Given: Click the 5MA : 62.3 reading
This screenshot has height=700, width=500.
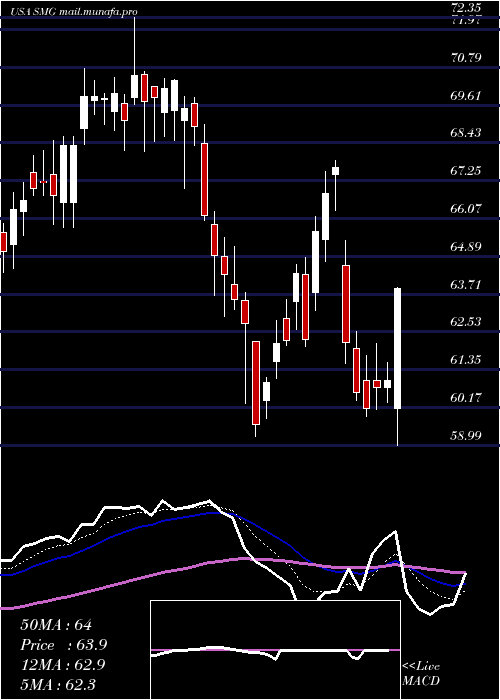Looking at the screenshot, I should pos(58,684).
